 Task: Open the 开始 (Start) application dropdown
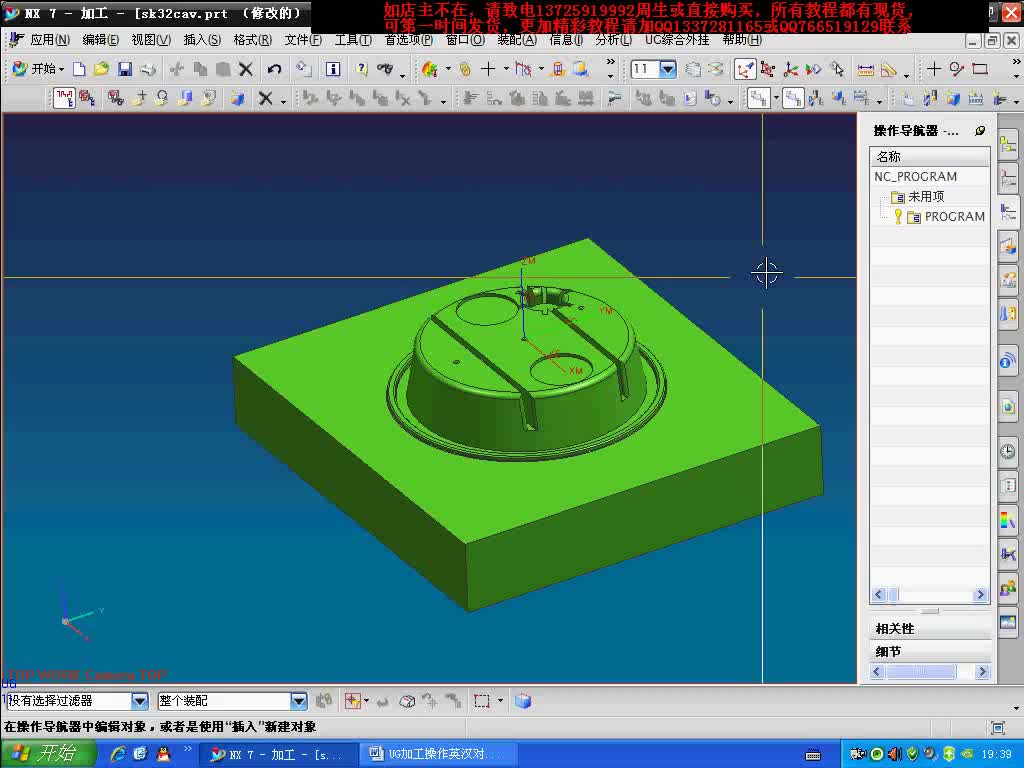point(38,69)
